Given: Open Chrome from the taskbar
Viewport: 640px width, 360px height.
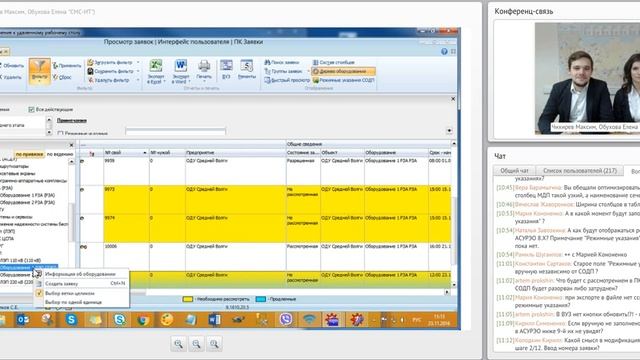Looking at the screenshot, I should click(143, 320).
